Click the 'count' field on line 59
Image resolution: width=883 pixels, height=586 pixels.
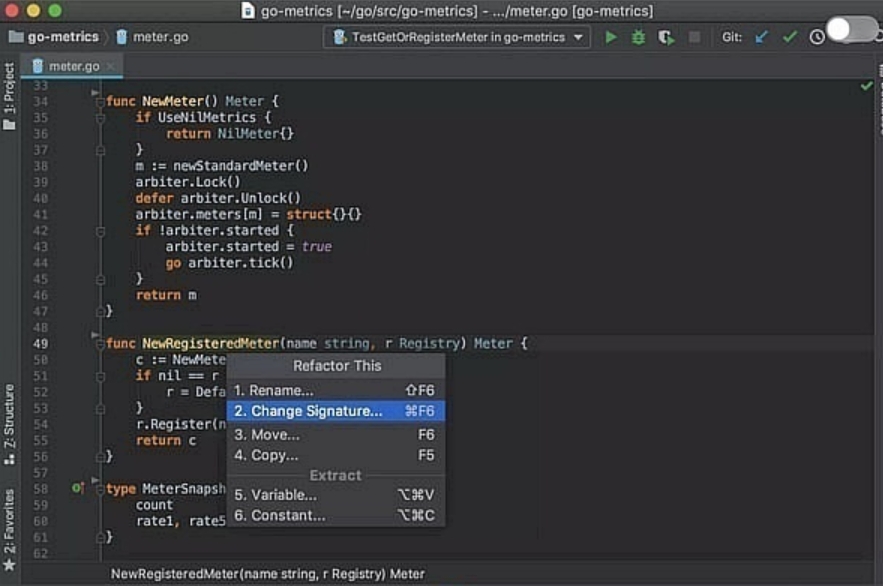click(154, 505)
